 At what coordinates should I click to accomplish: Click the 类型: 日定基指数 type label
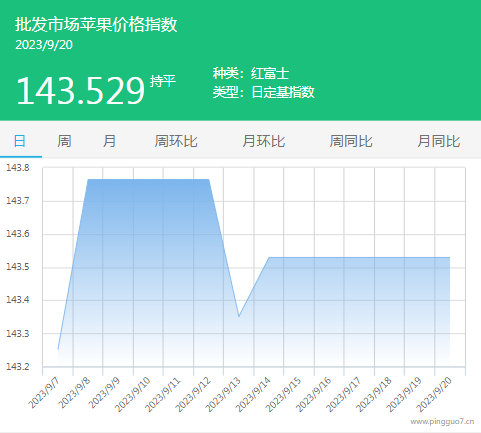coord(264,92)
